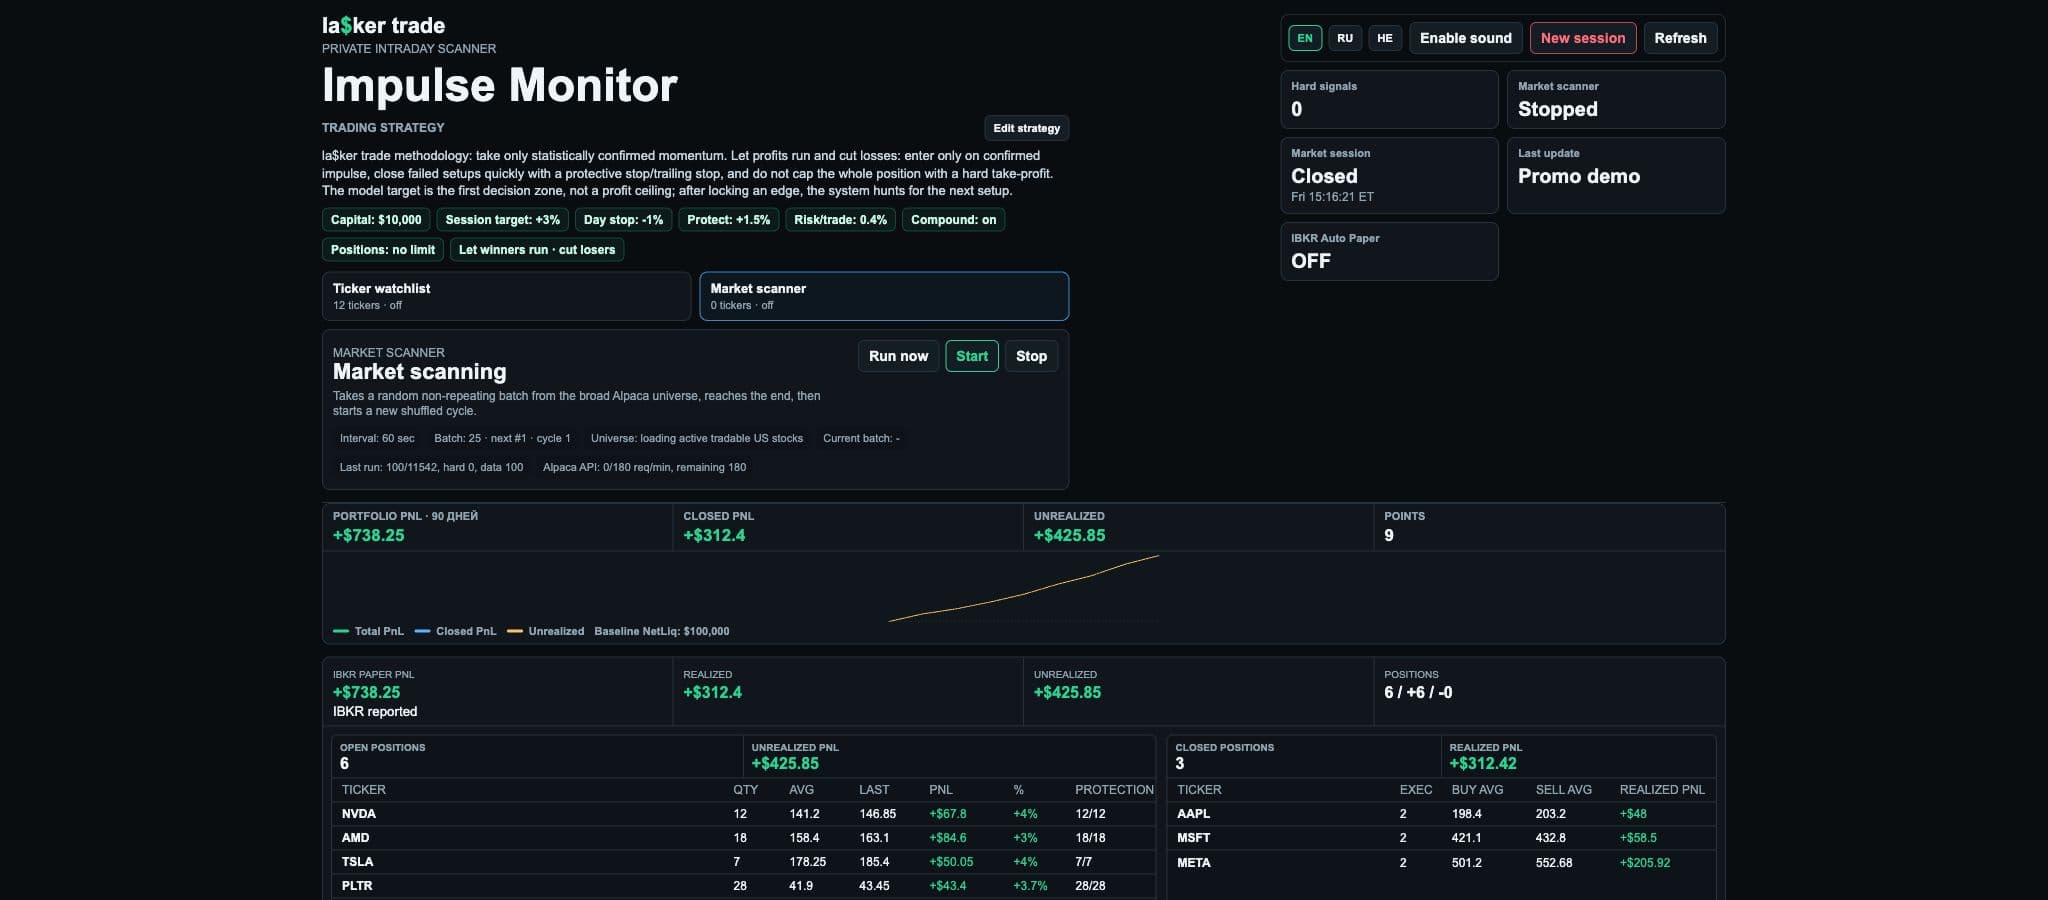Switch language to RU

click(x=1345, y=38)
